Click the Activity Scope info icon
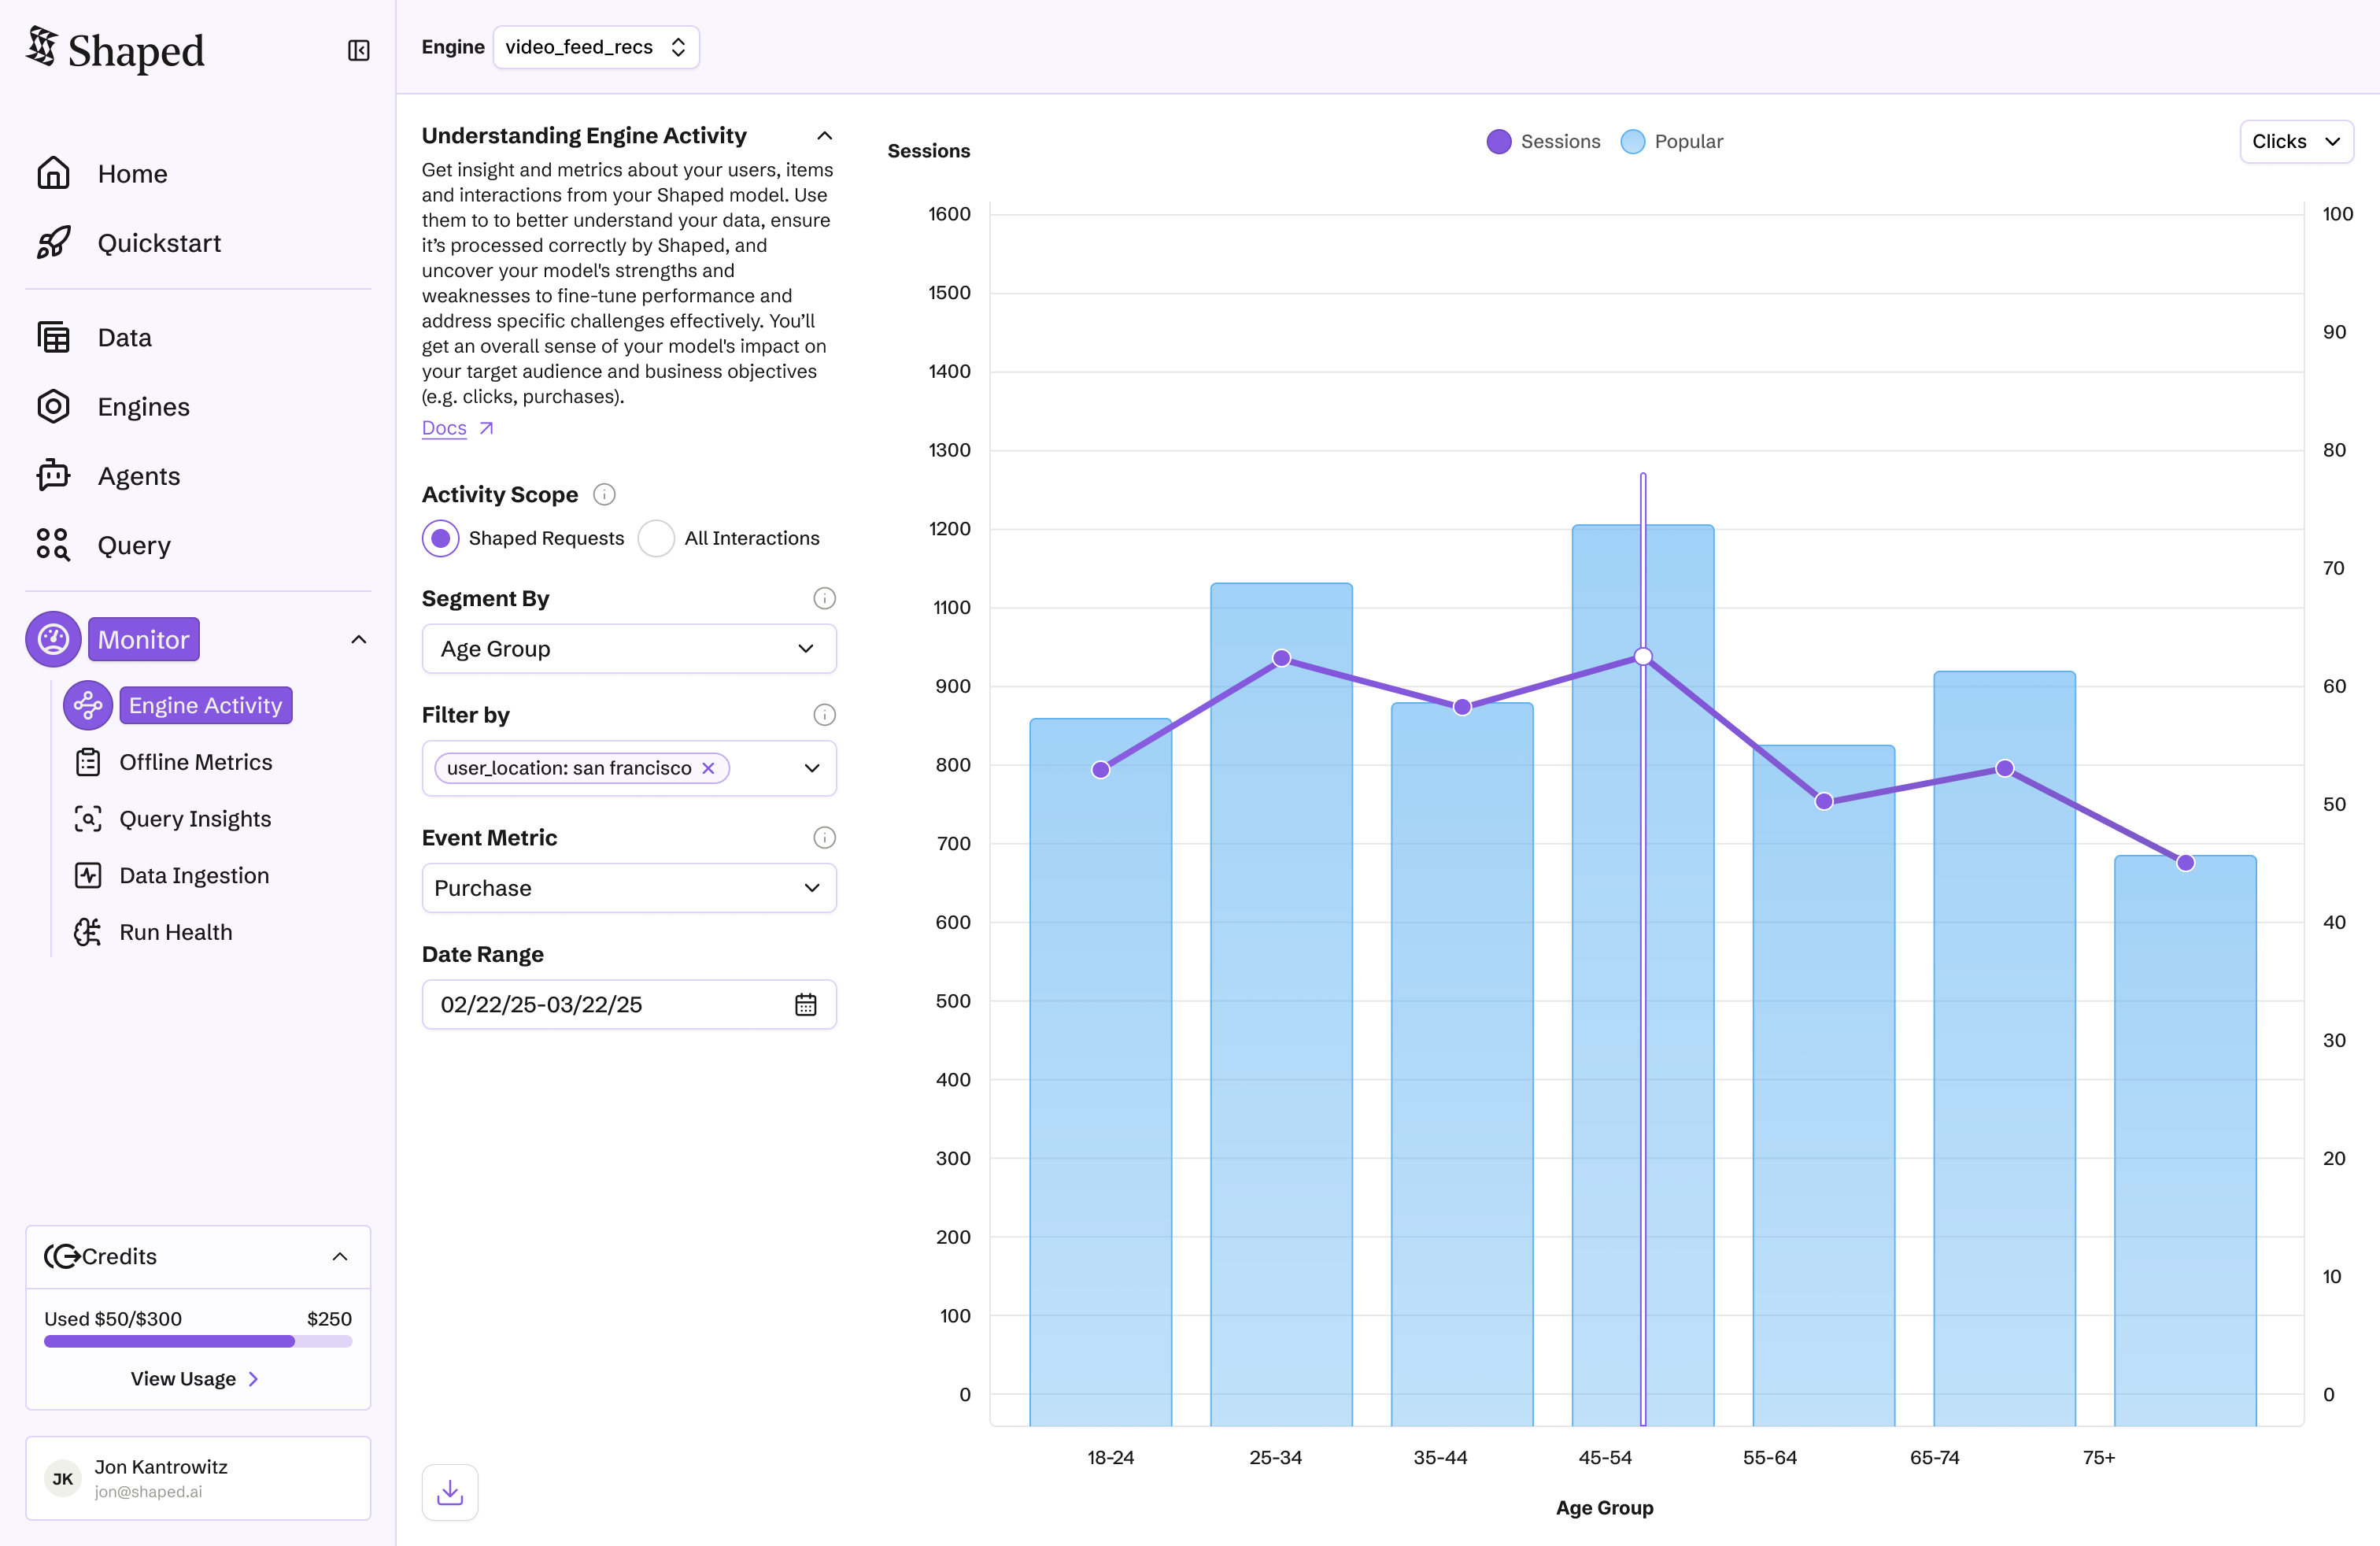Image resolution: width=2380 pixels, height=1546 pixels. (x=604, y=494)
